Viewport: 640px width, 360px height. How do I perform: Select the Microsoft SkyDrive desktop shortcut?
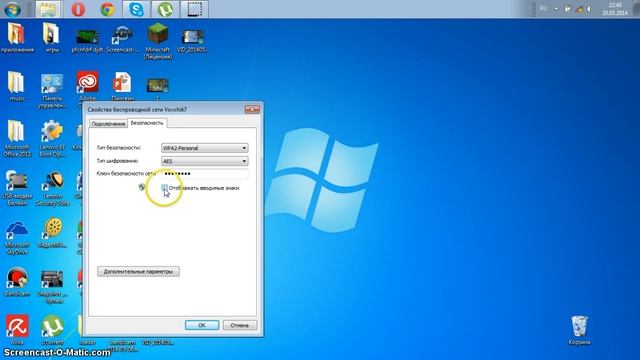click(x=17, y=237)
